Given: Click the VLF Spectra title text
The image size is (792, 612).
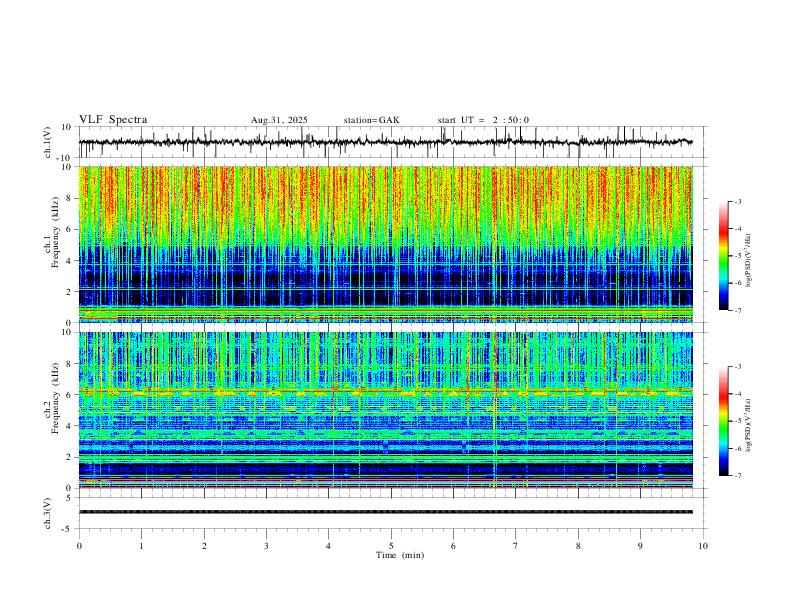Looking at the screenshot, I should tap(113, 120).
